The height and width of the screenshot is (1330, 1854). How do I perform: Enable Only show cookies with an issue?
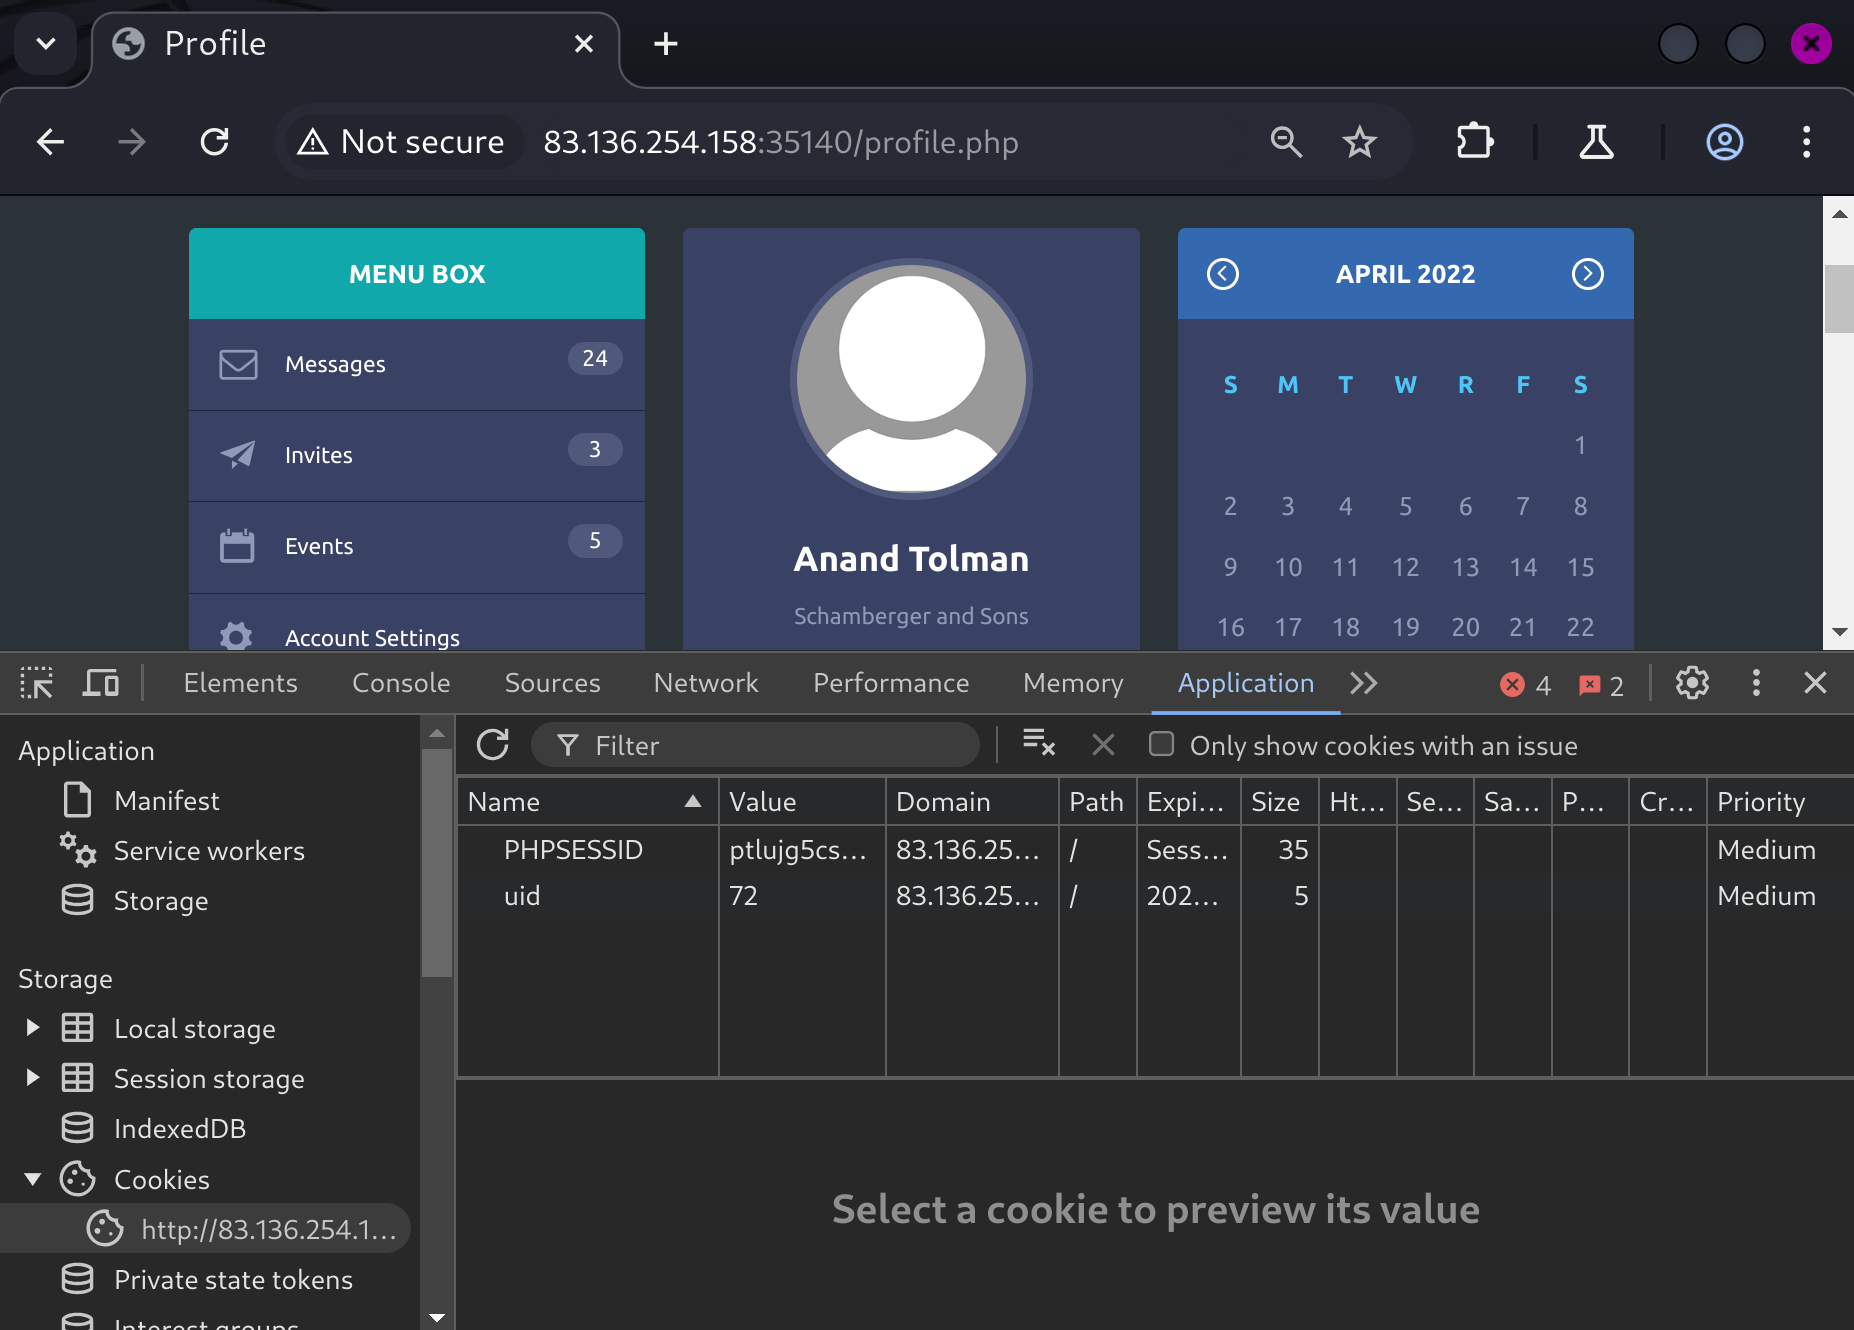click(x=1161, y=745)
